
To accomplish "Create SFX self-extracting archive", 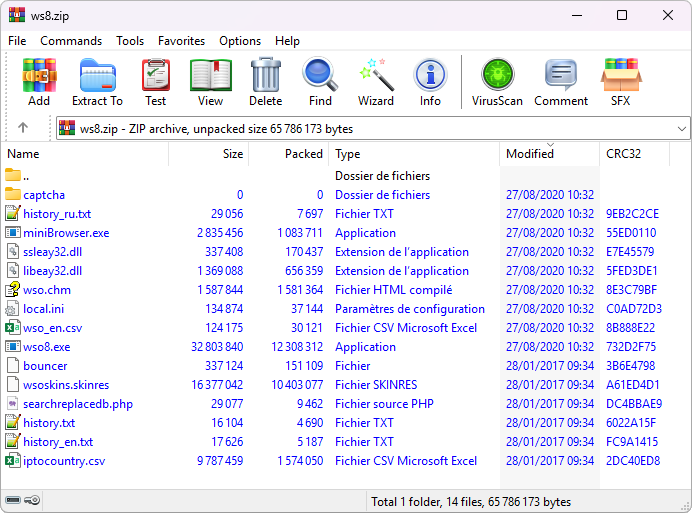I will pos(620,82).
